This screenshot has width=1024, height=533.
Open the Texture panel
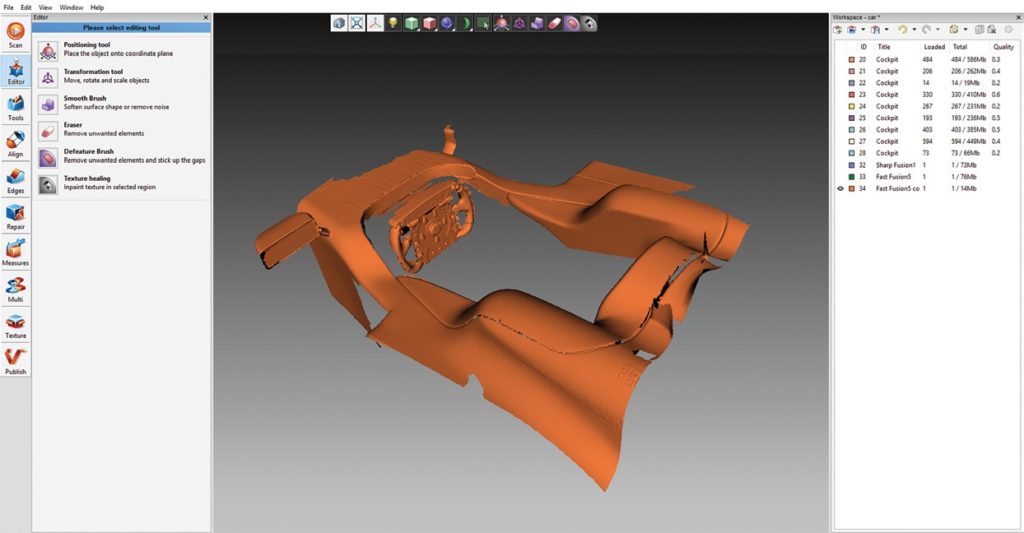coord(15,325)
